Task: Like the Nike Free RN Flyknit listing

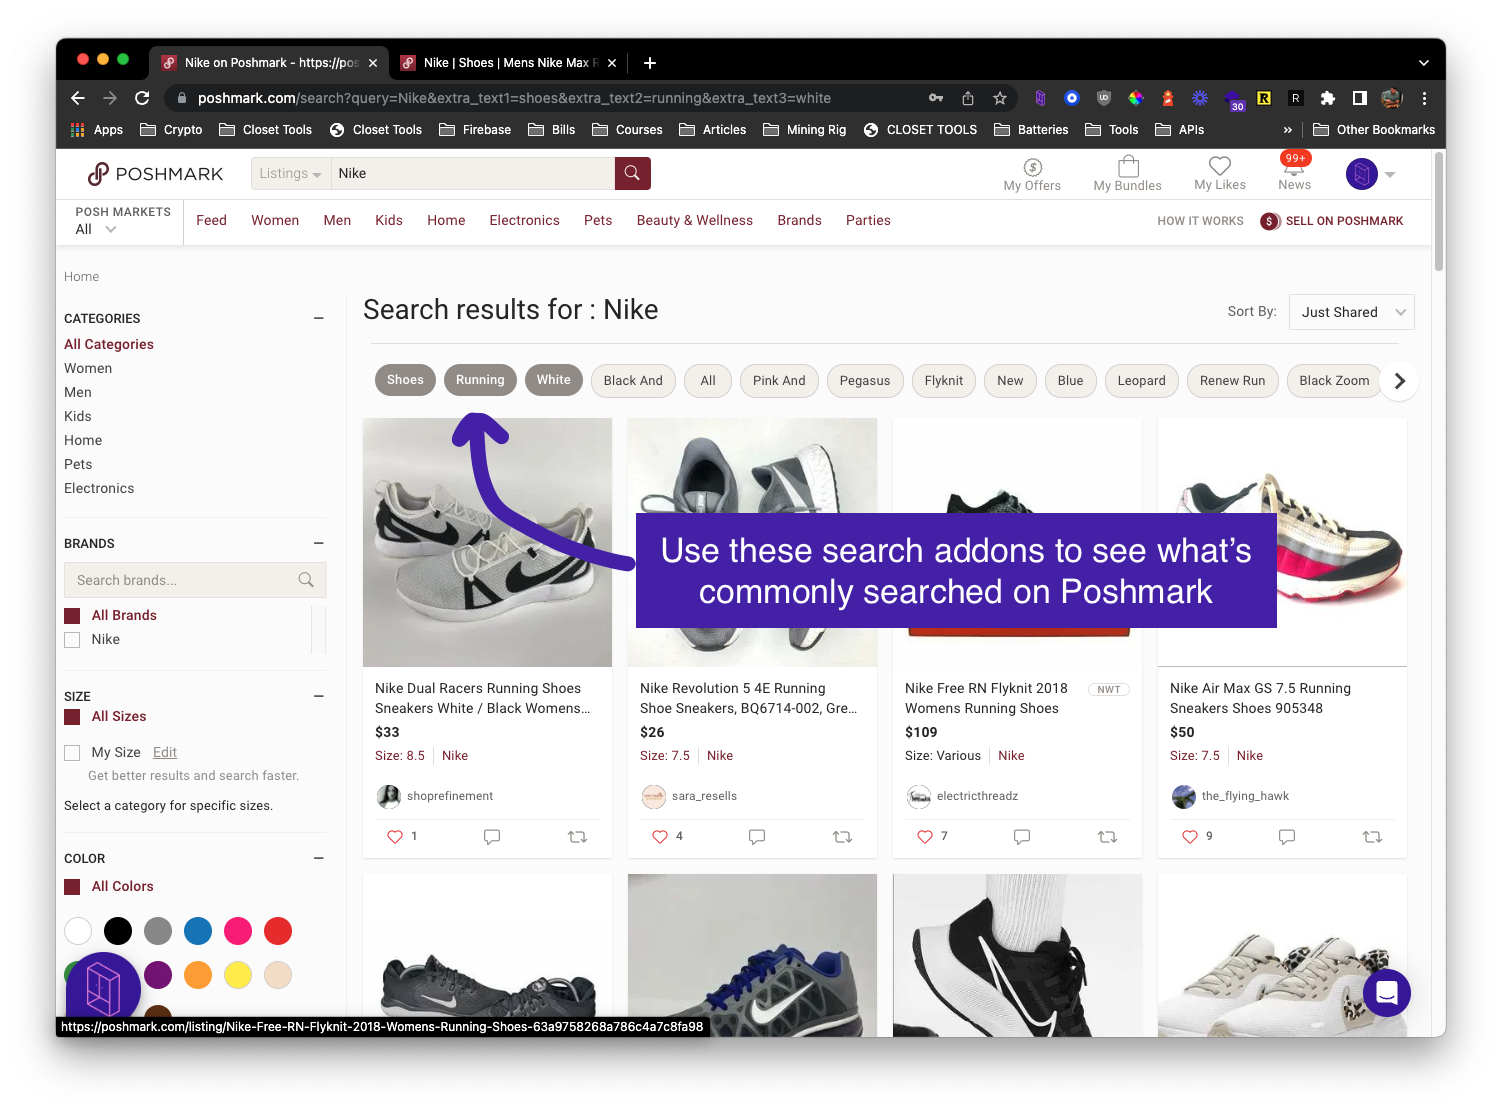Action: tap(925, 837)
